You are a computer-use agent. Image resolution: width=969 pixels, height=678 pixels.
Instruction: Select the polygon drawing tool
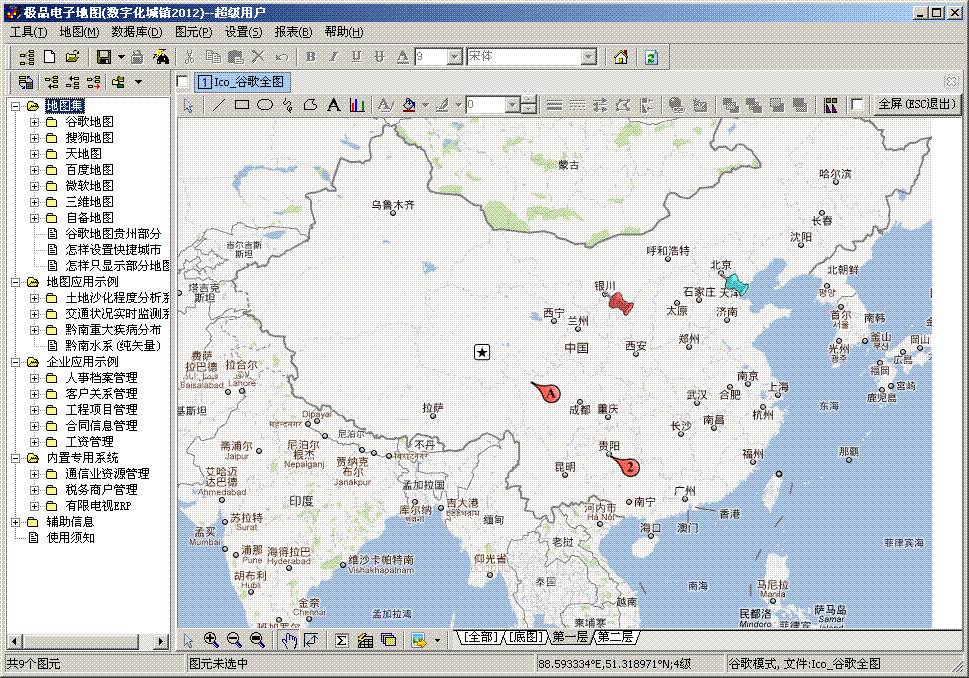[x=310, y=105]
